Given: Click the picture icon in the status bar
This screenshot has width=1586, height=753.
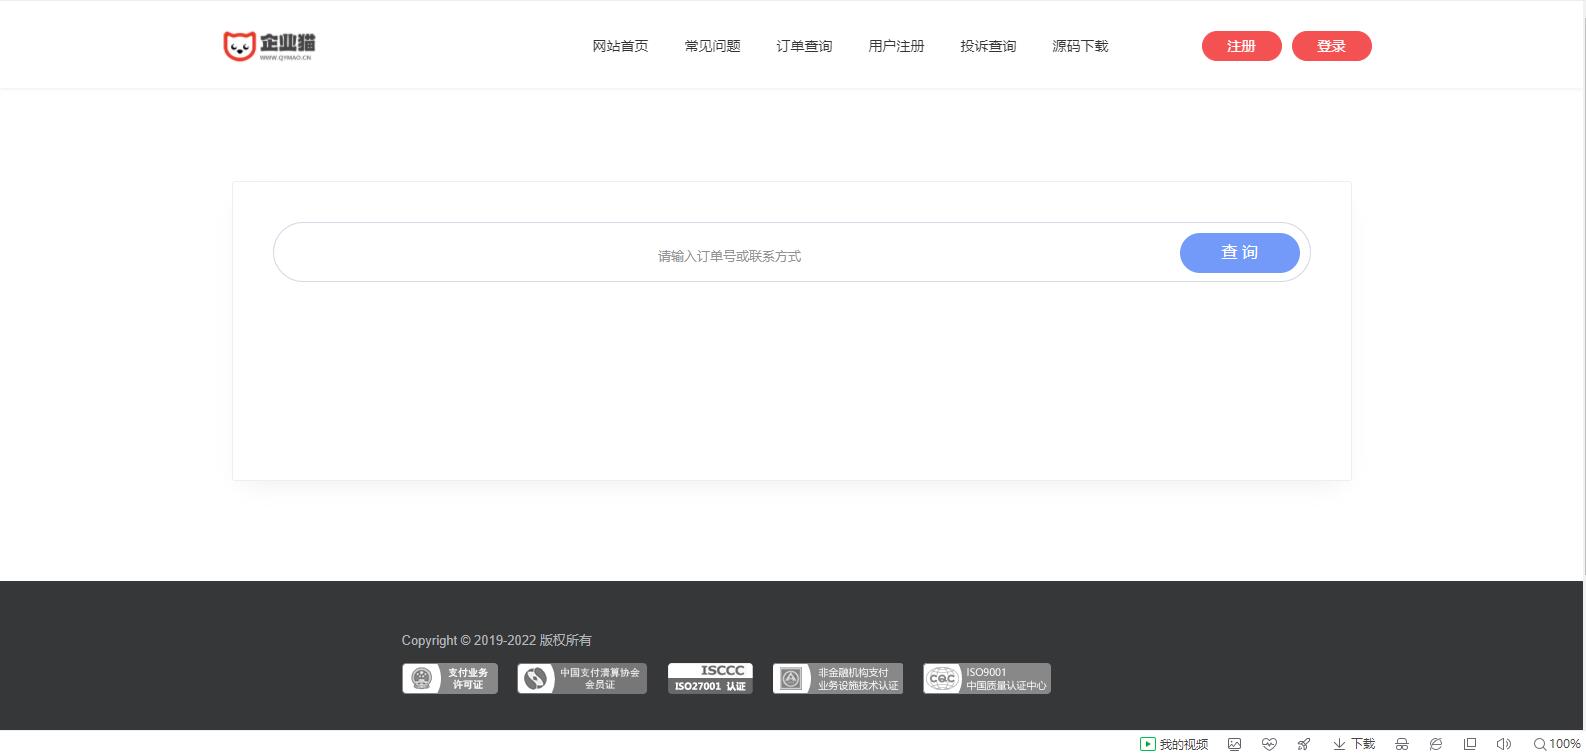Looking at the screenshot, I should 1234,744.
